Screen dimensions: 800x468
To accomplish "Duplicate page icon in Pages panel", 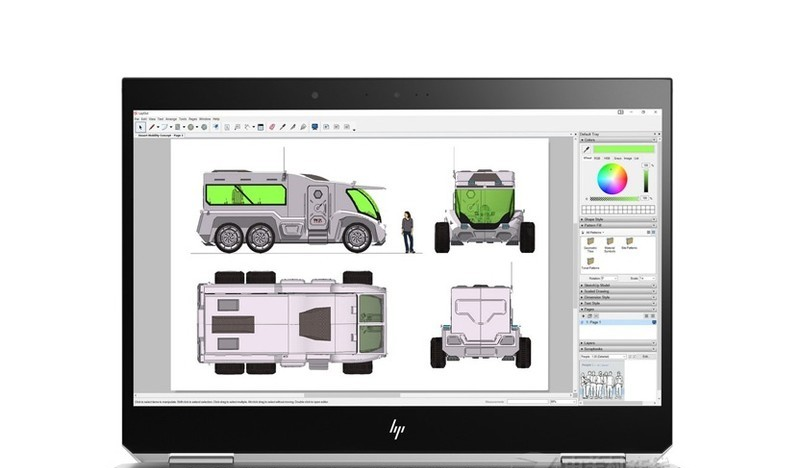I will [x=590, y=316].
